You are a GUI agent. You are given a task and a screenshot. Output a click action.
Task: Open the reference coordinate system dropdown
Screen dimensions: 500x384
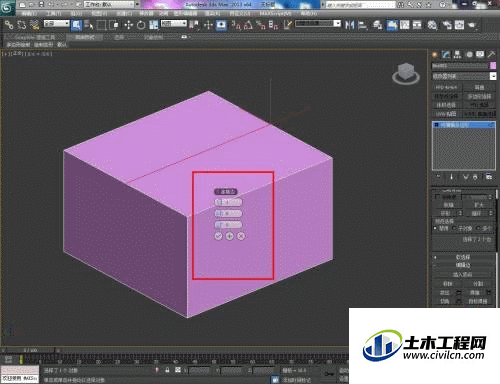pos(174,24)
